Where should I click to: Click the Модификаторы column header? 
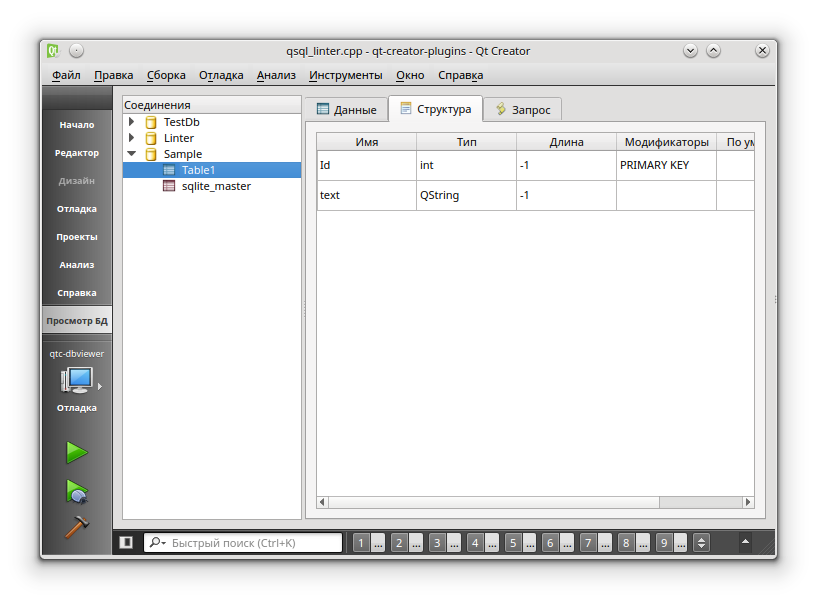tap(666, 142)
